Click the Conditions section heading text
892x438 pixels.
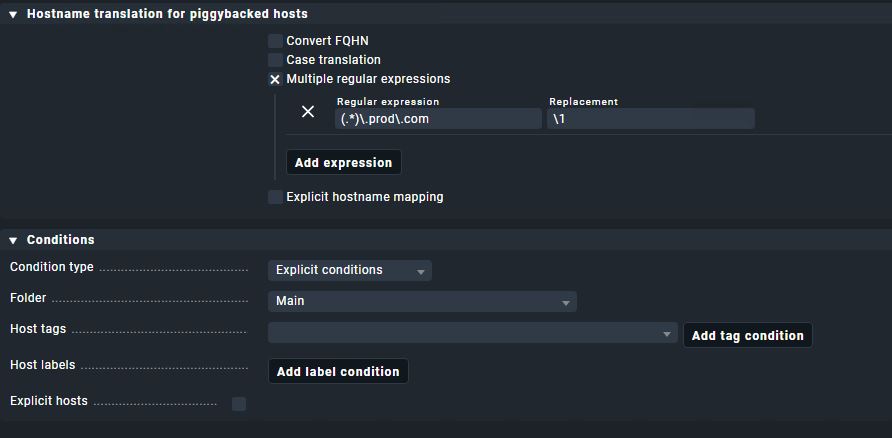(x=61, y=240)
